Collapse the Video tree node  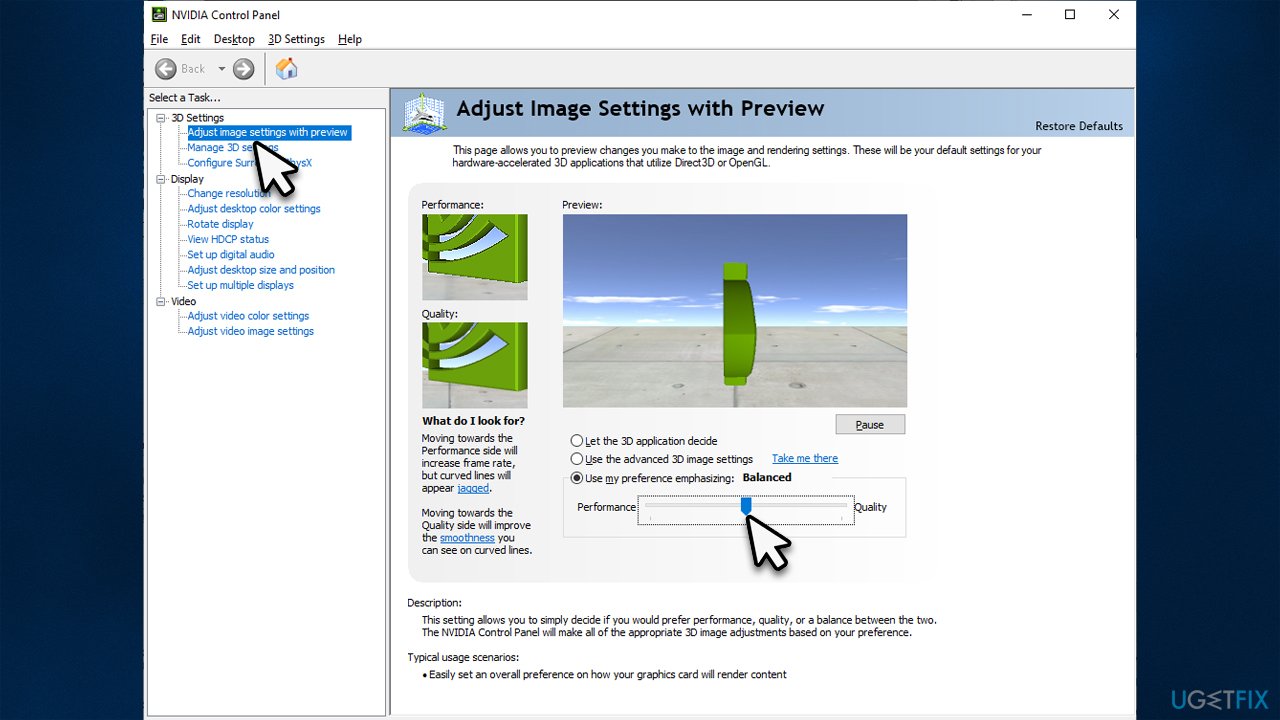(x=161, y=301)
